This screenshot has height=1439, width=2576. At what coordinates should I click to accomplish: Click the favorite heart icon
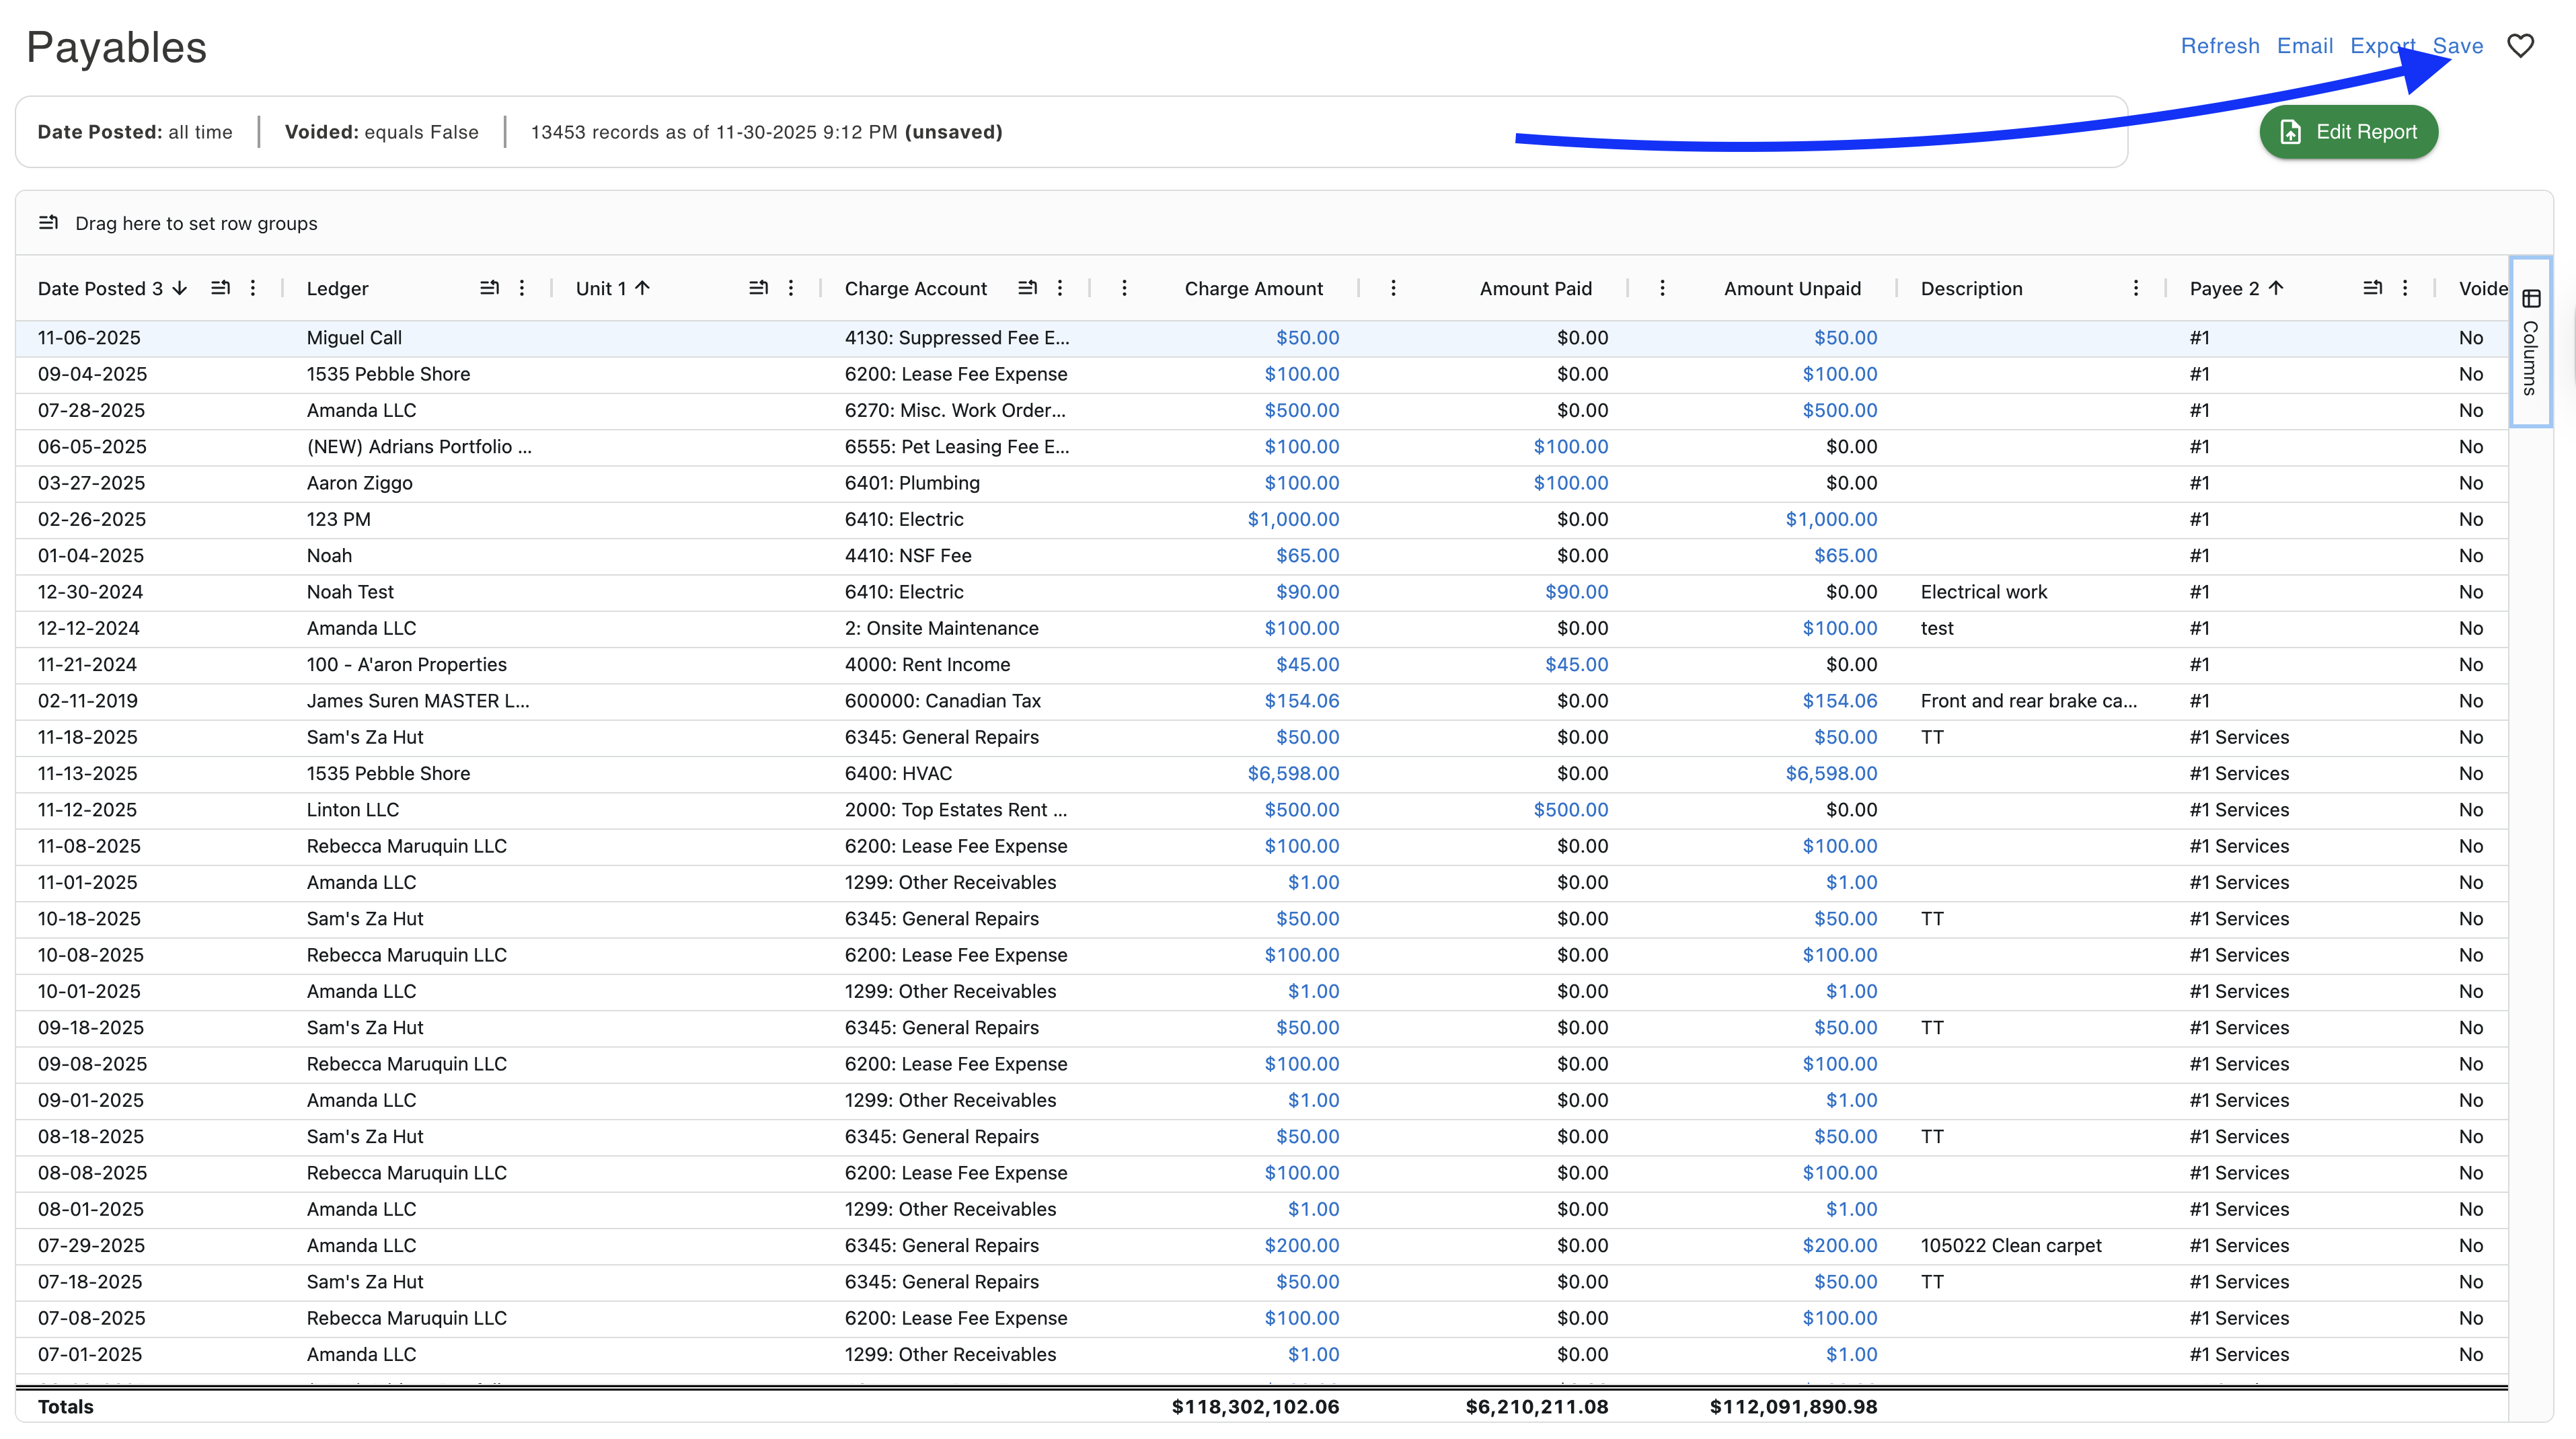[x=2520, y=46]
